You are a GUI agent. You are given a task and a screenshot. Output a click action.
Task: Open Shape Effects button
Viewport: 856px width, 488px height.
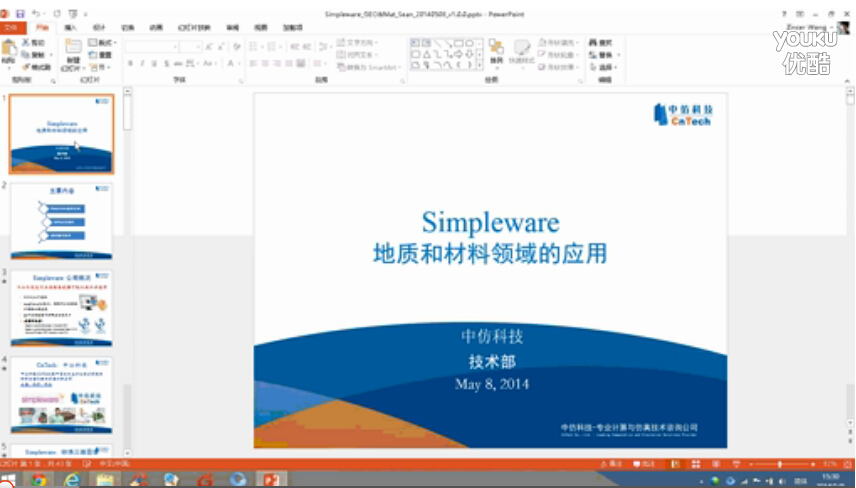(558, 67)
